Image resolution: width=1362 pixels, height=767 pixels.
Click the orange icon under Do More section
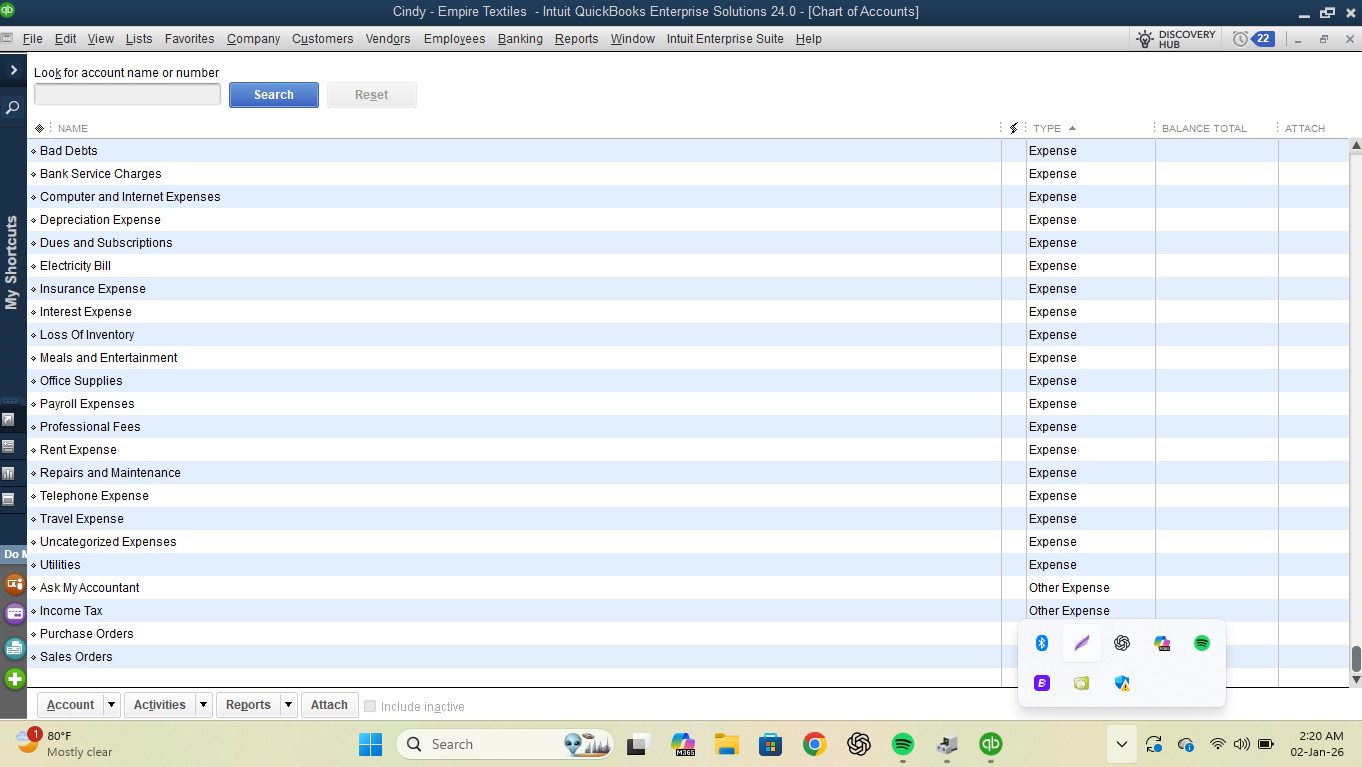pos(14,584)
